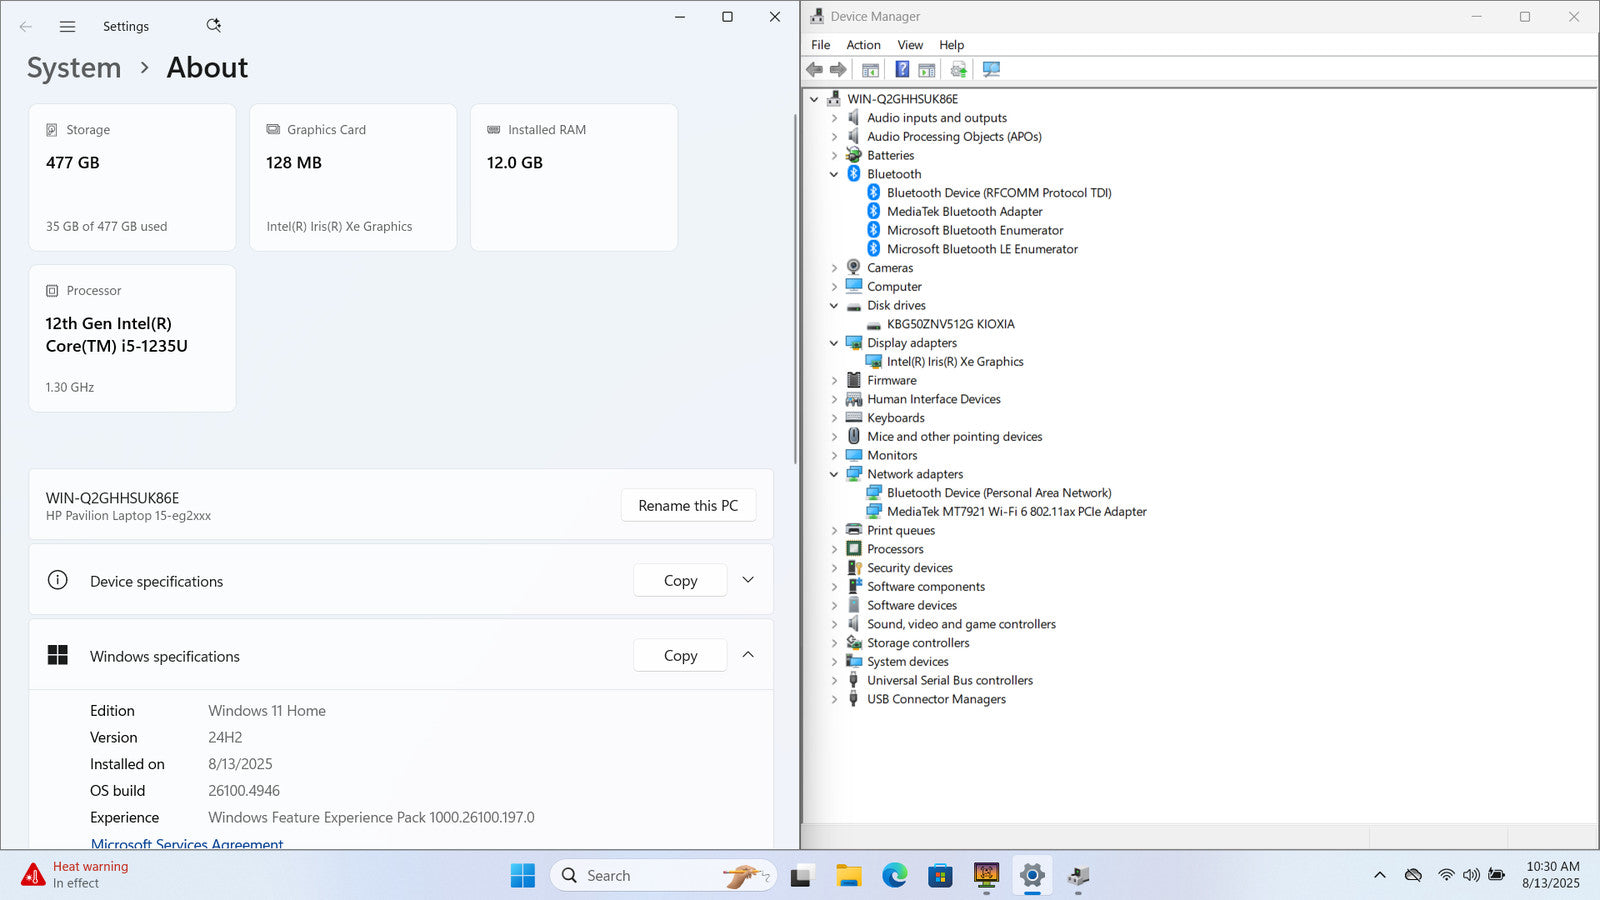Screen dimensions: 1600x900
Task: Expand the Device specifications section
Action: click(x=748, y=580)
